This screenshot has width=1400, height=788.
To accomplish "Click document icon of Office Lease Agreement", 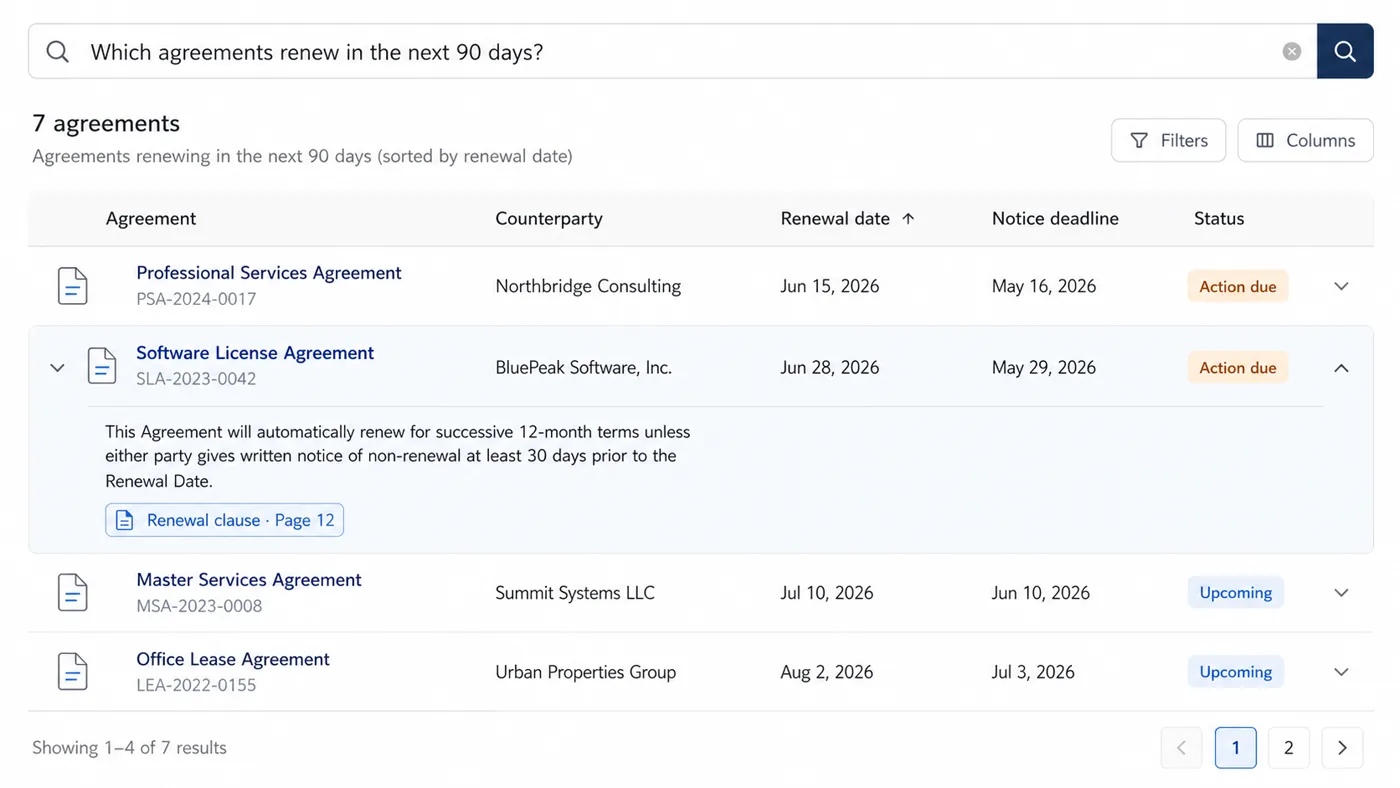I will point(72,672).
